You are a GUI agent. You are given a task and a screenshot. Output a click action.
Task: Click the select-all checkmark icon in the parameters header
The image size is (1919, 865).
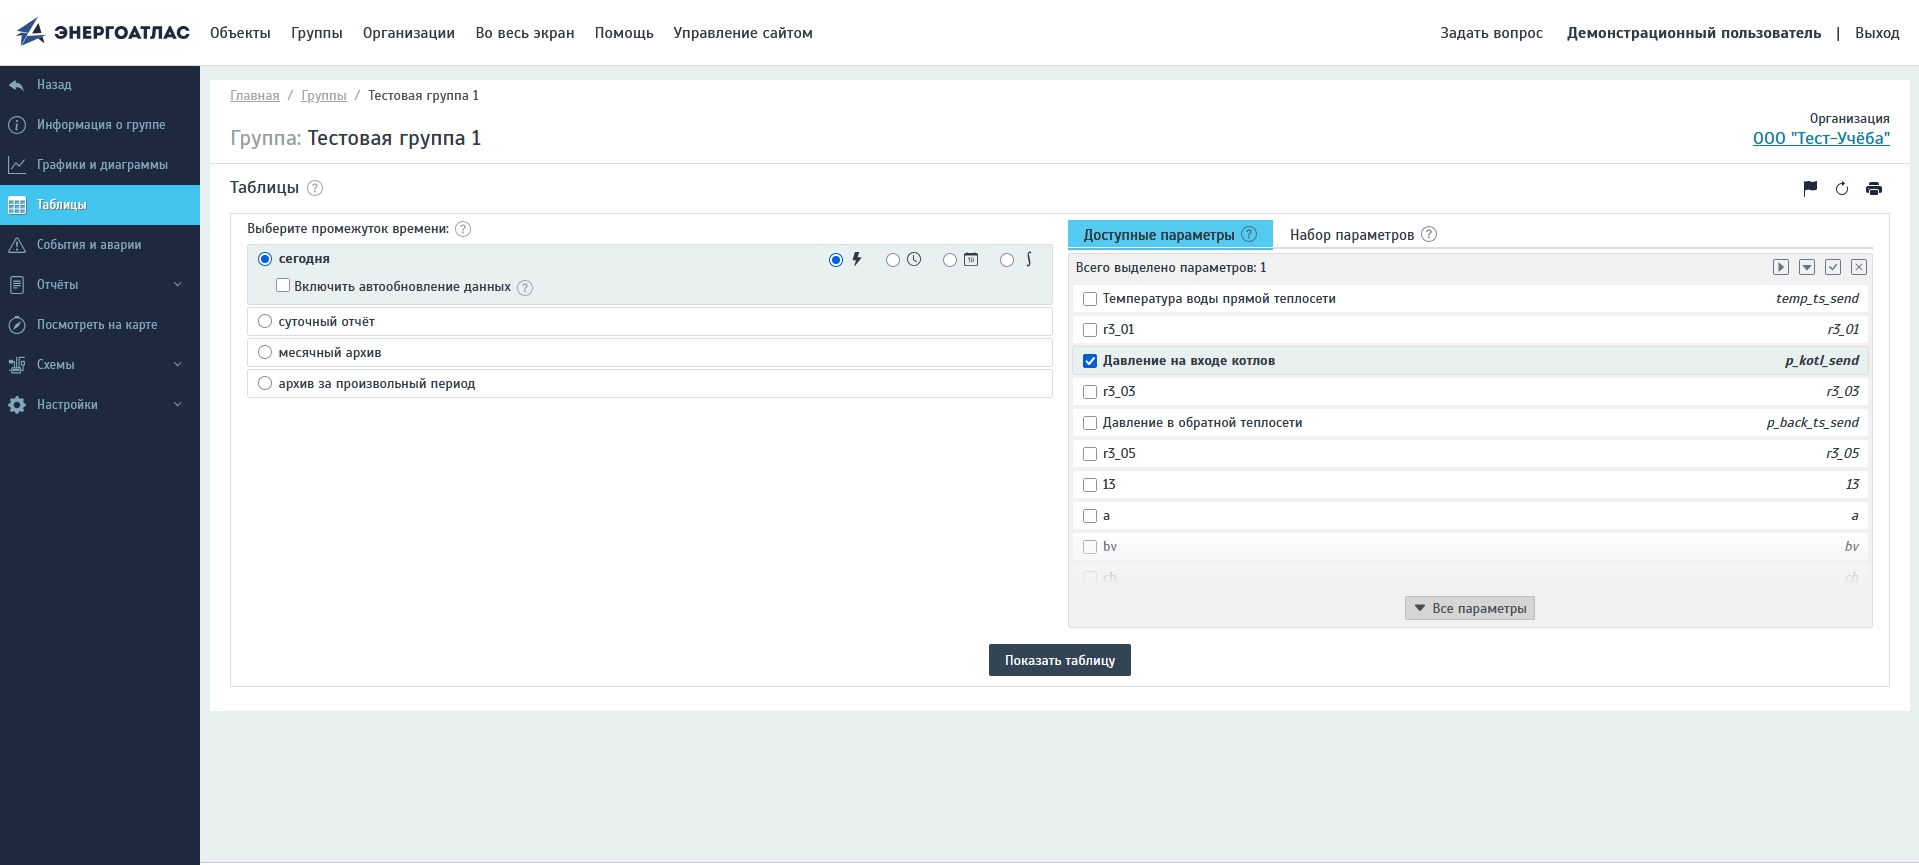pyautogui.click(x=1833, y=267)
